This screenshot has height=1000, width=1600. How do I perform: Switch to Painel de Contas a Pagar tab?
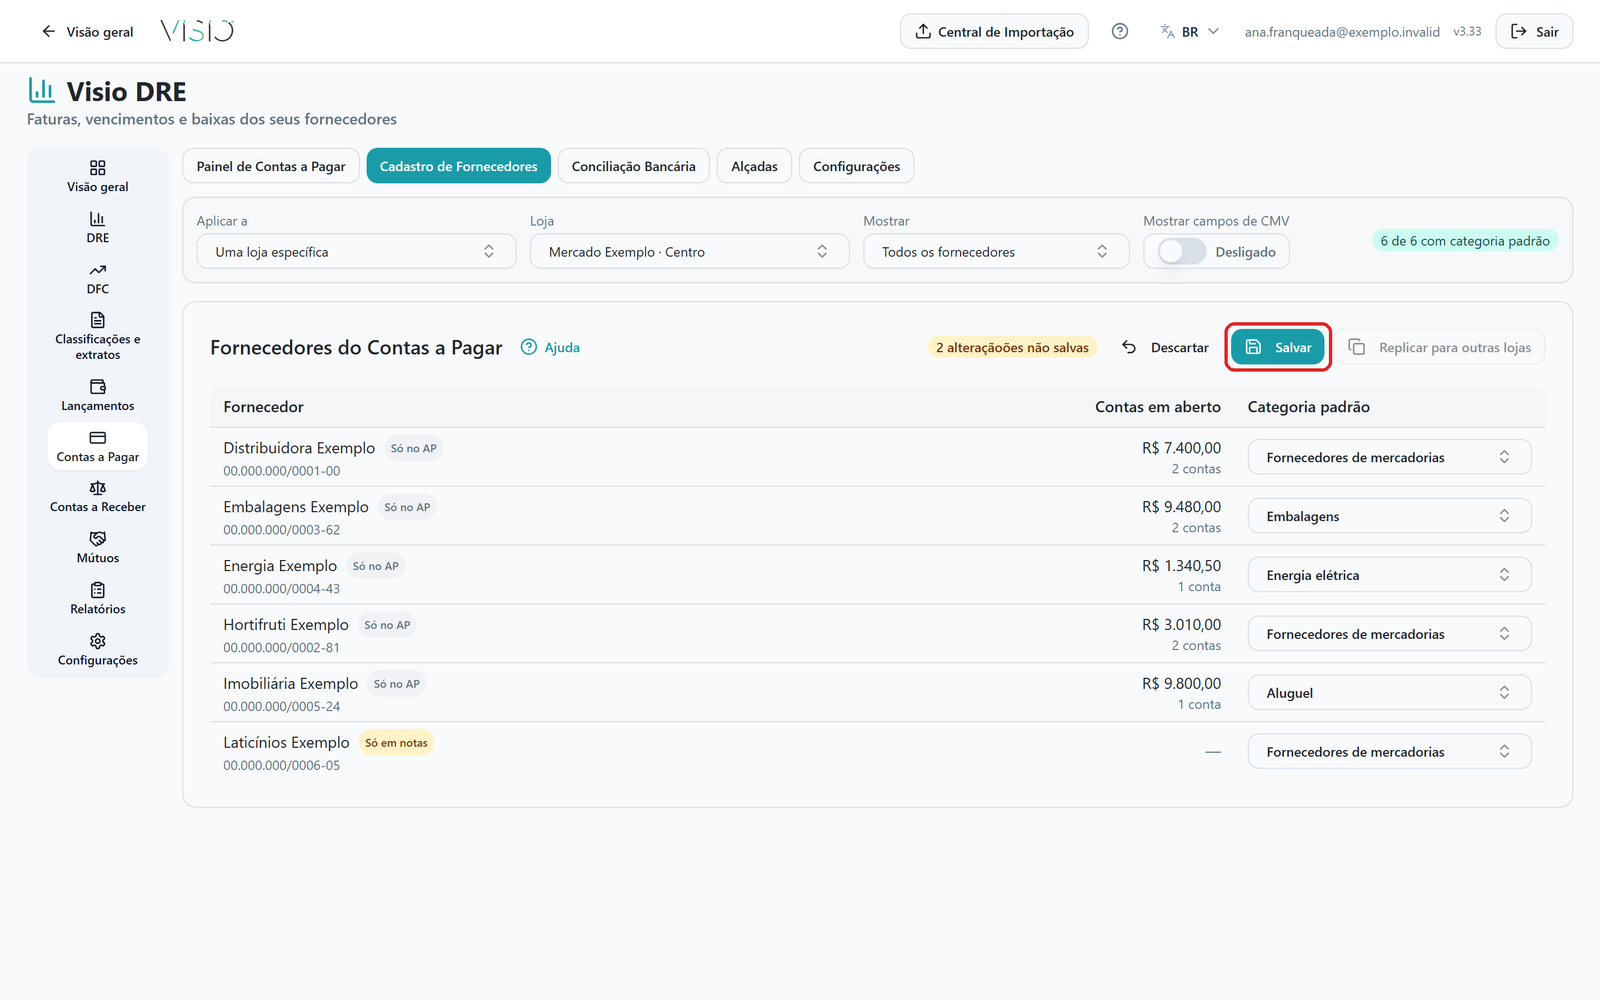271,166
